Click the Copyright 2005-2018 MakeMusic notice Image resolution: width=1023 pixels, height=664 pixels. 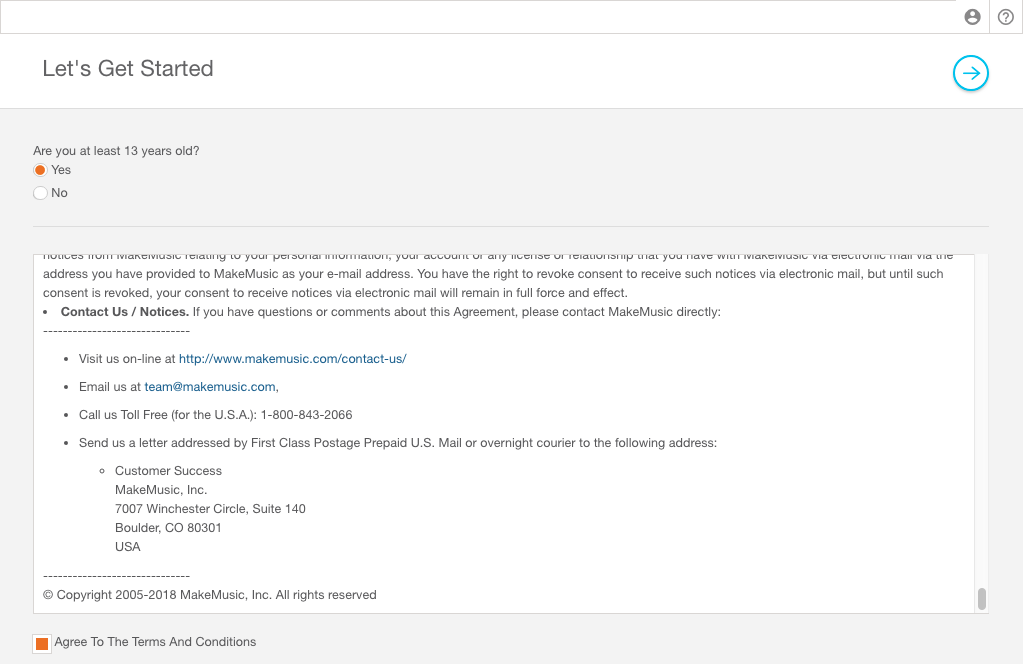[209, 595]
